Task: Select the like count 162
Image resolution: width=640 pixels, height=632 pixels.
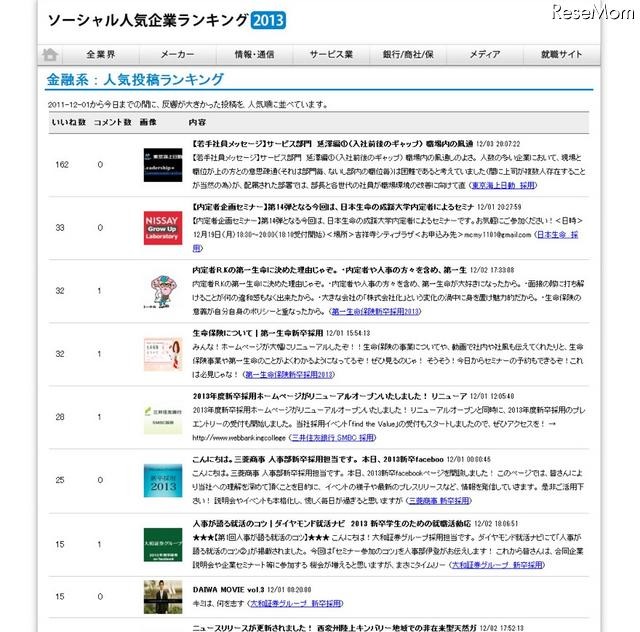Action: pos(62,165)
